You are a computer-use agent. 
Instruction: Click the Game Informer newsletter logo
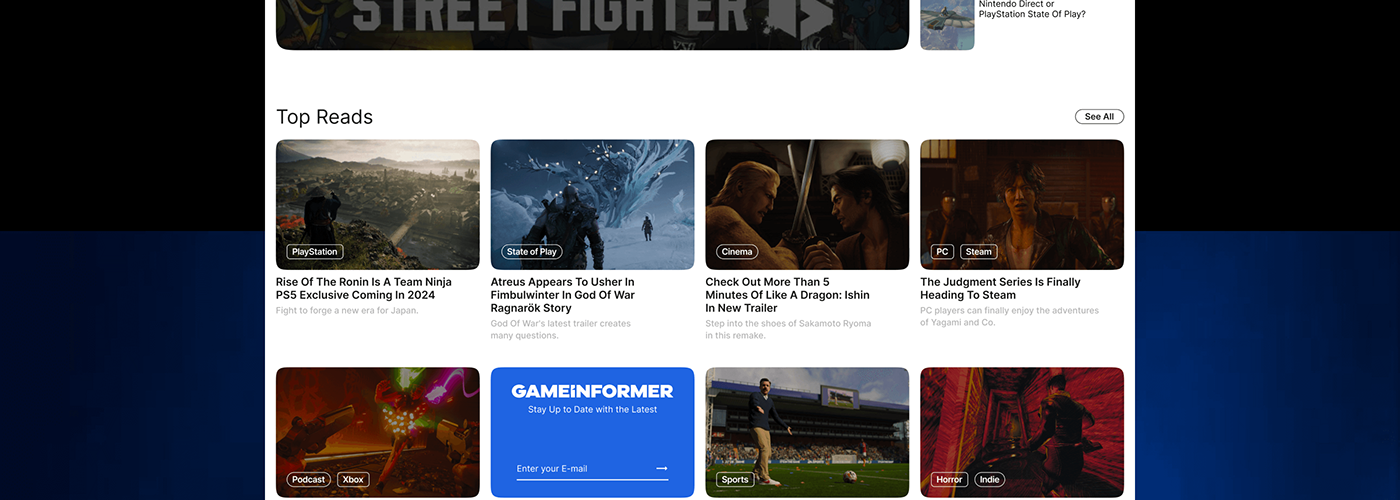tap(592, 391)
